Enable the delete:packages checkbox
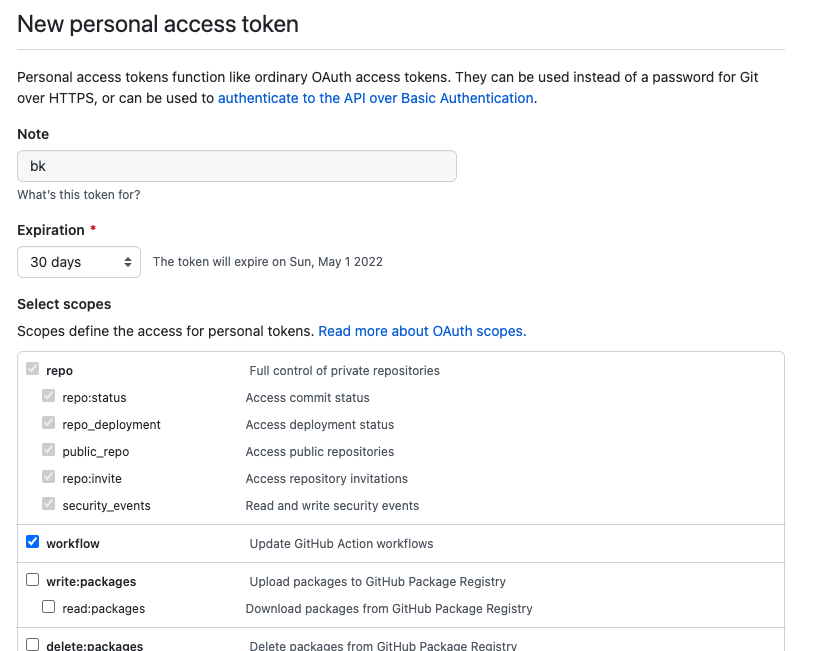 [x=32, y=645]
